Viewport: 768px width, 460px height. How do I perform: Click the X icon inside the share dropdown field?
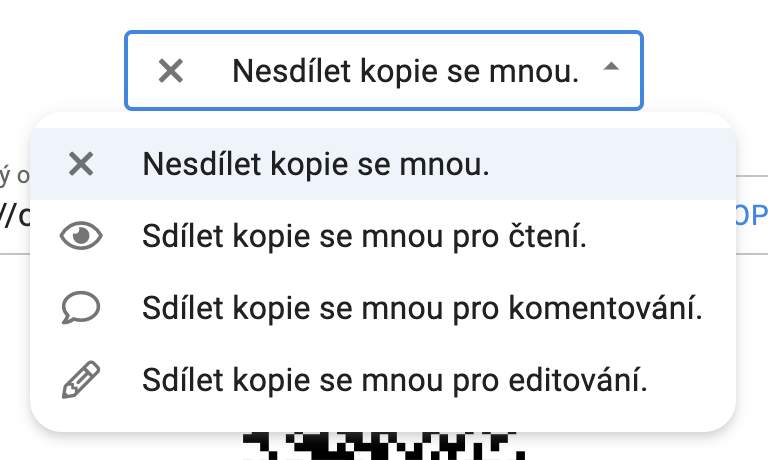(171, 71)
